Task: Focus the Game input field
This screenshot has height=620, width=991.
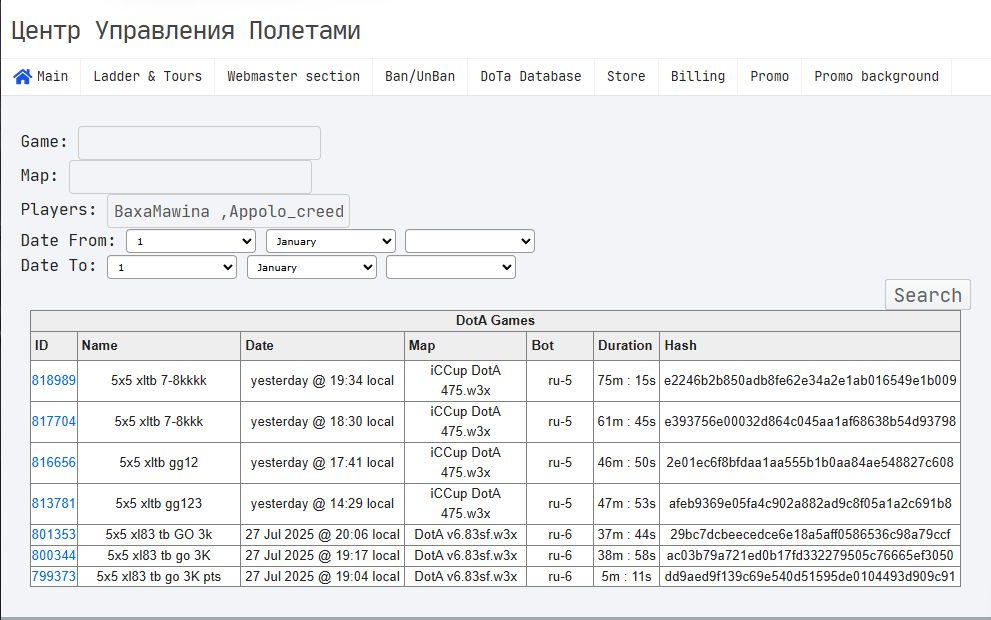Action: click(x=199, y=143)
